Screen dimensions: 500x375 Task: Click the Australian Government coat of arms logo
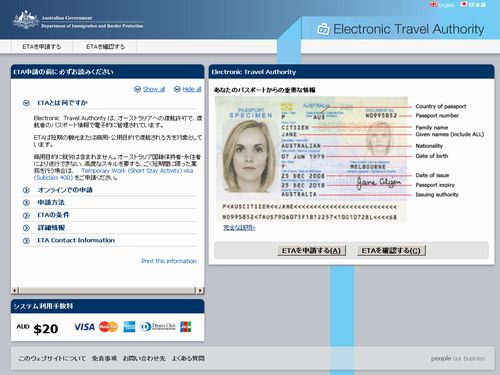(x=26, y=20)
